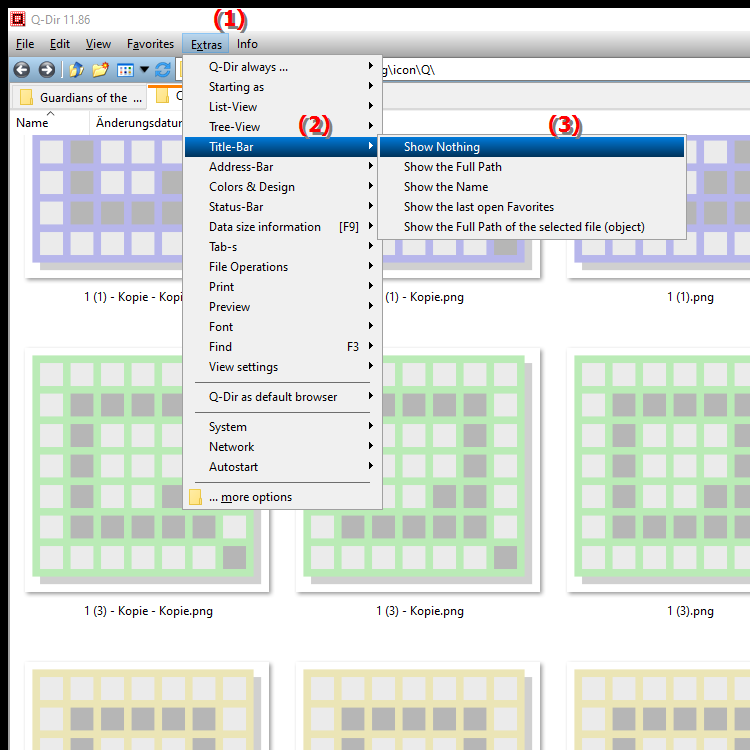Select thumbnail 1 (3) - Kopie.png

[x=461, y=470]
